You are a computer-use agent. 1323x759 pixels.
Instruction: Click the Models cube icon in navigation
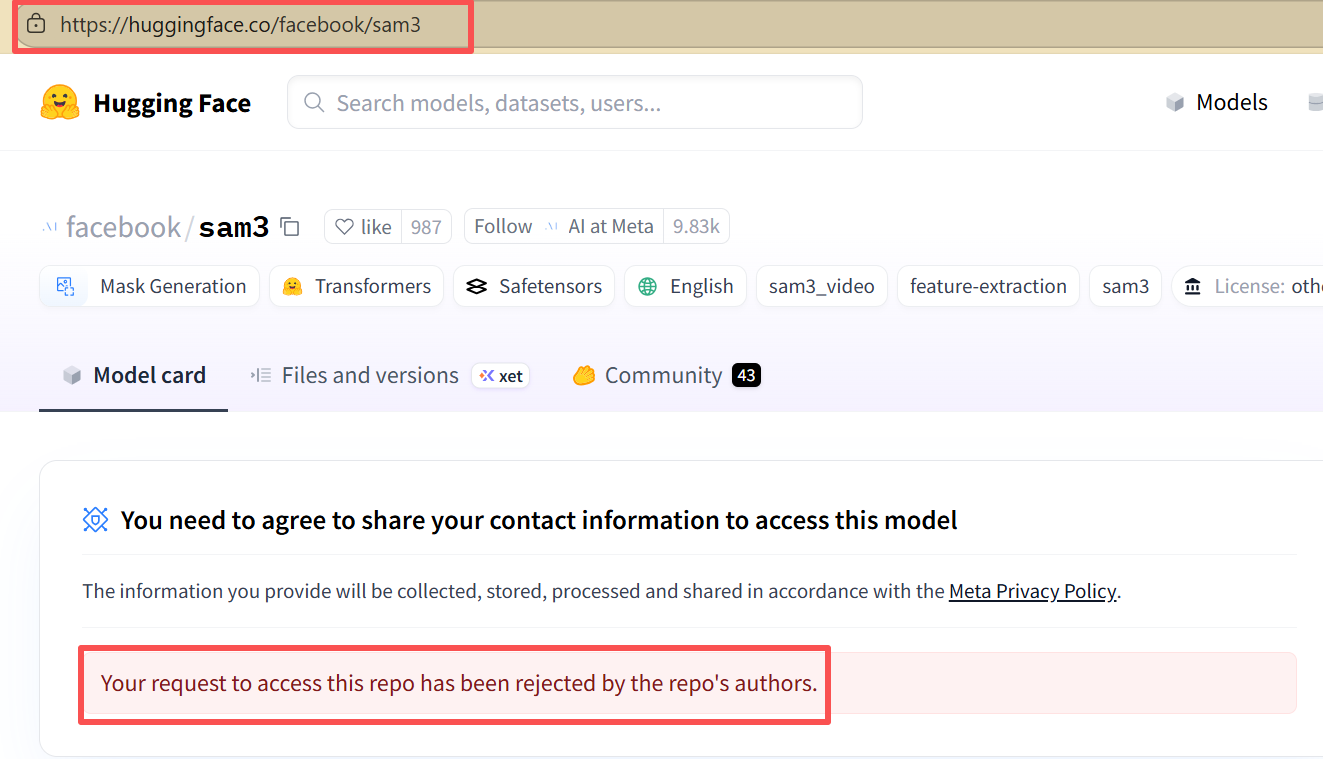(x=1175, y=103)
